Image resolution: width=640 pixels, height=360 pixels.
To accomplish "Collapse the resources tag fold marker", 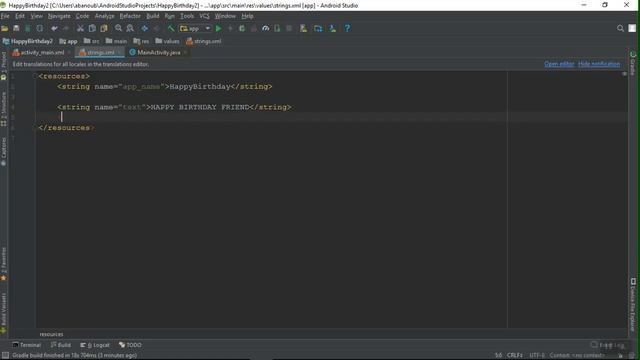I will [x=35, y=76].
